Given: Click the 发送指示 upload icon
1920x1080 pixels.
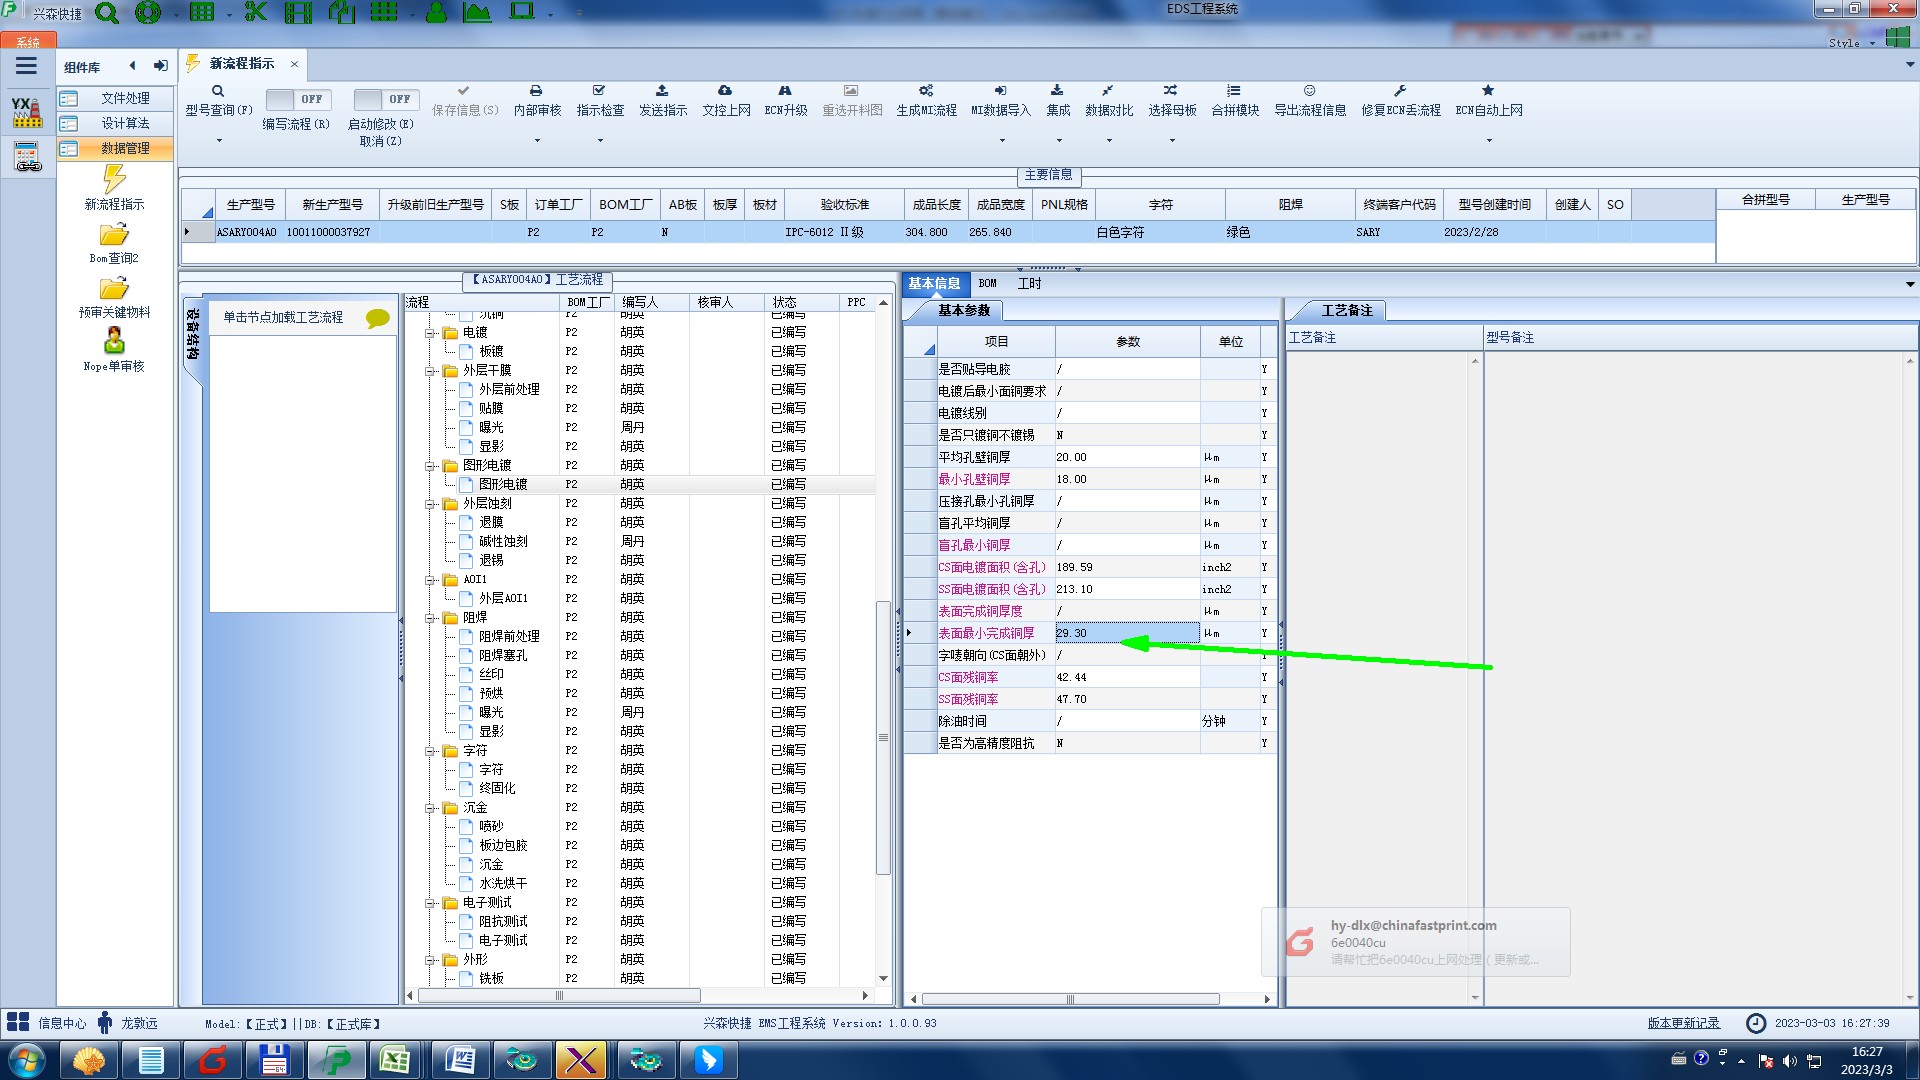Looking at the screenshot, I should tap(662, 91).
